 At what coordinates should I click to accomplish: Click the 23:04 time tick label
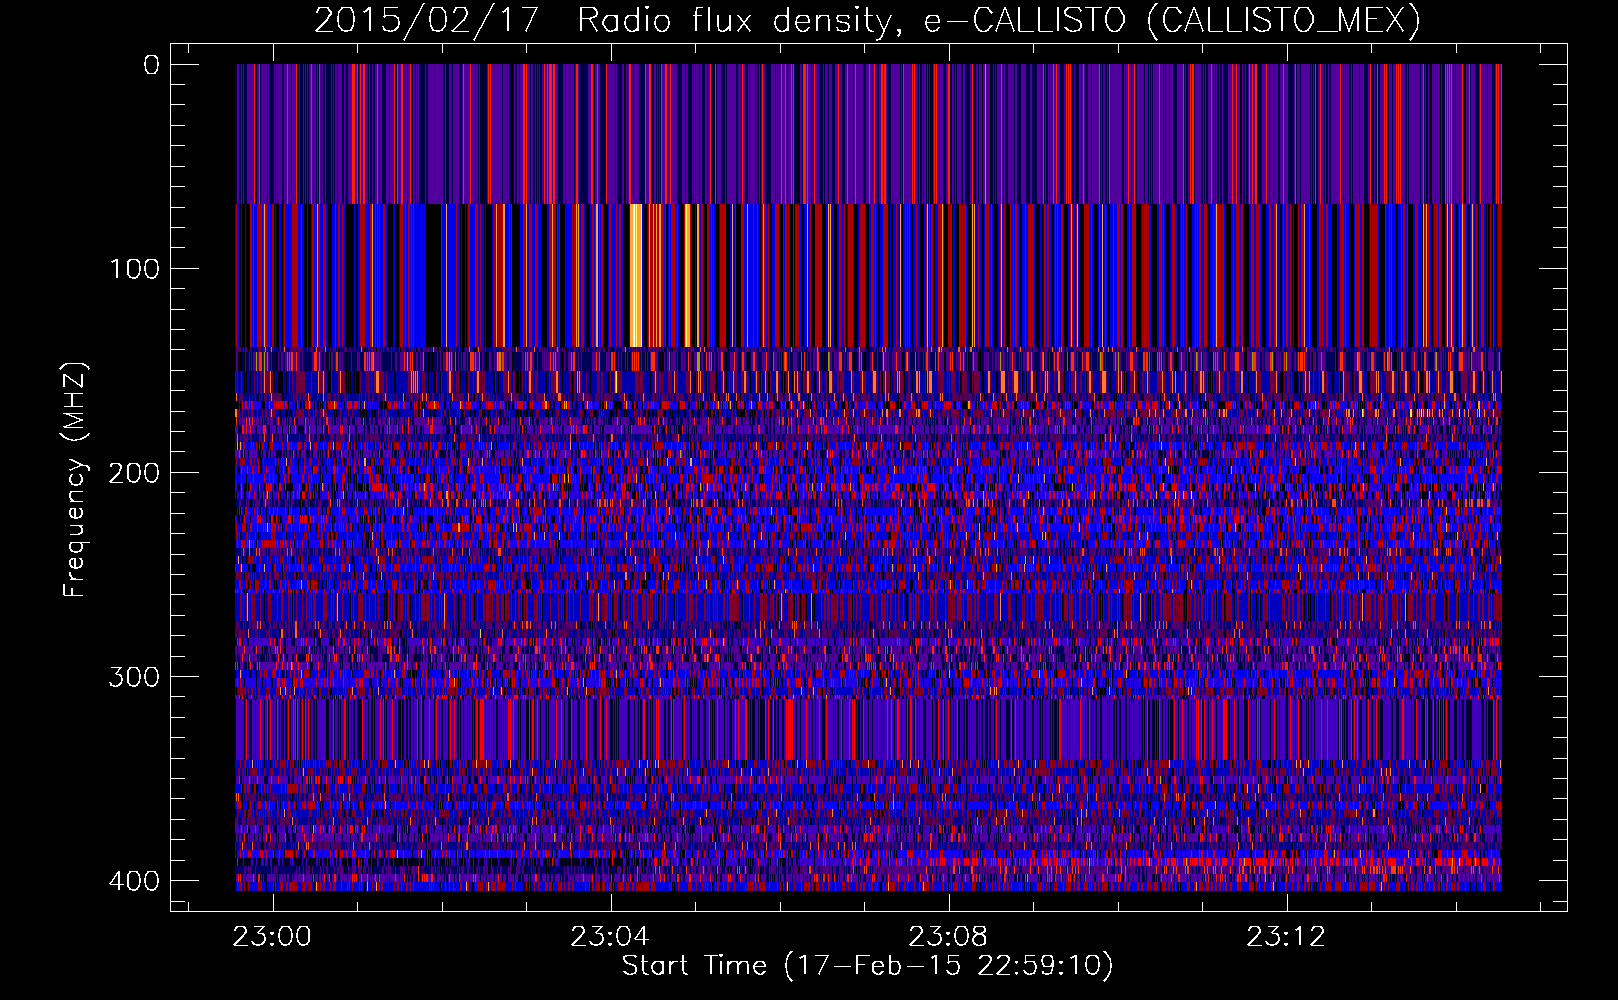tap(610, 937)
